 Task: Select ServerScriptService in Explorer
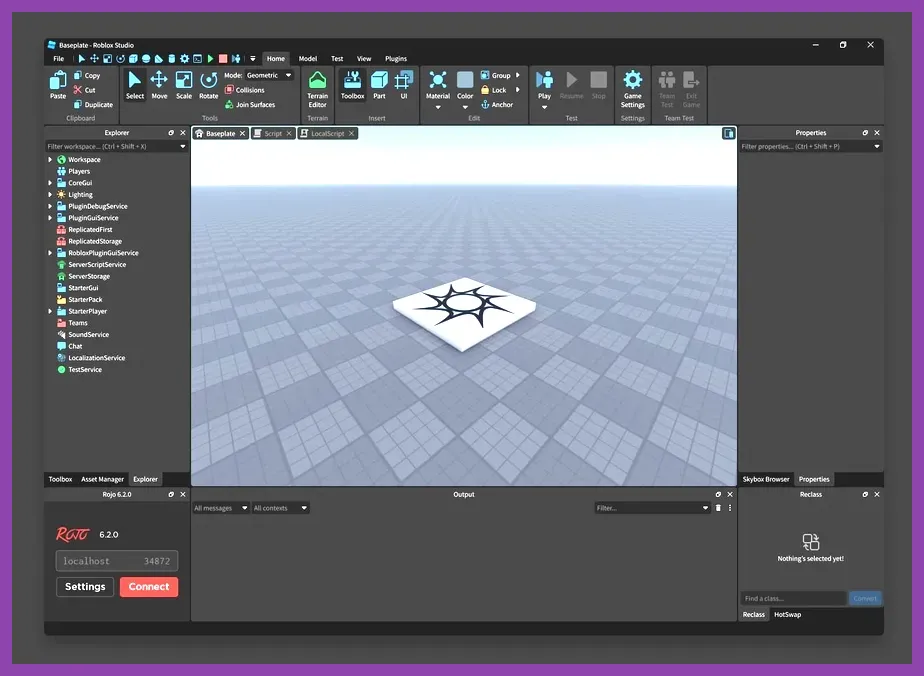97,265
